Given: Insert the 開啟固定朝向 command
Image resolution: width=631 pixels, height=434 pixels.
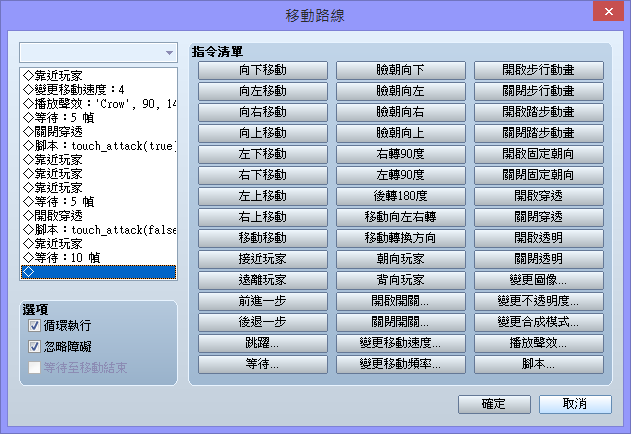Looking at the screenshot, I should click(x=538, y=154).
